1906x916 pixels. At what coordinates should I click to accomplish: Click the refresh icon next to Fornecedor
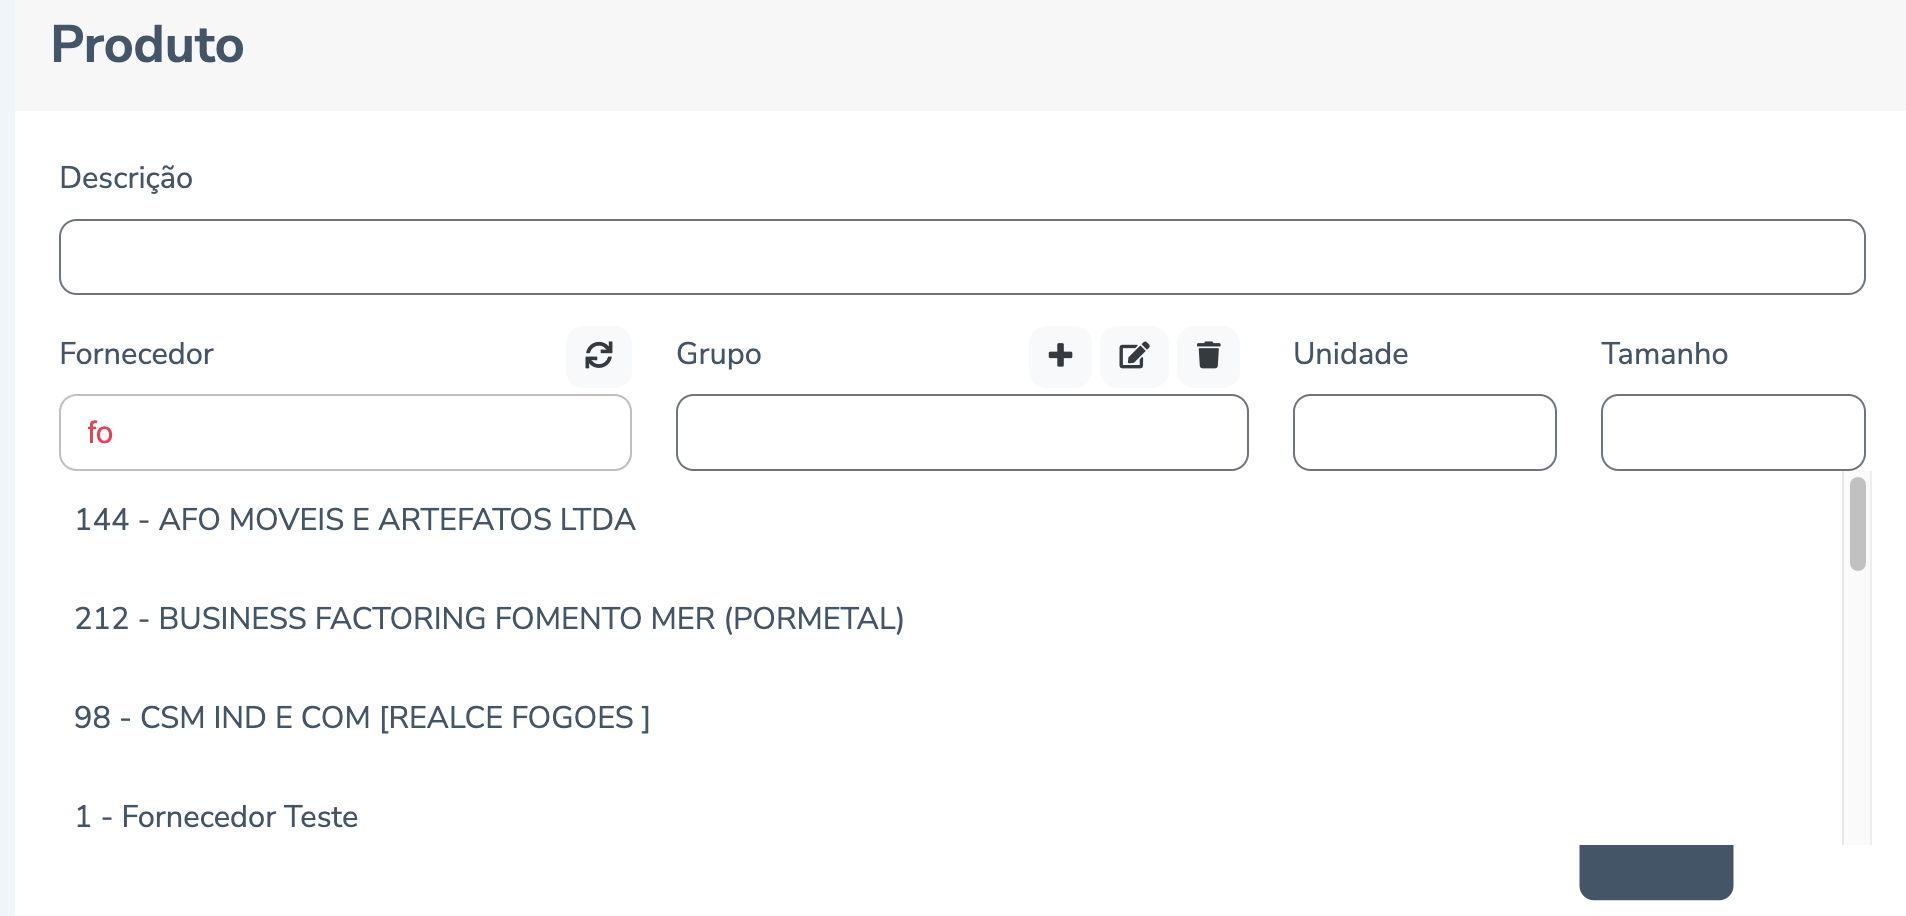598,356
